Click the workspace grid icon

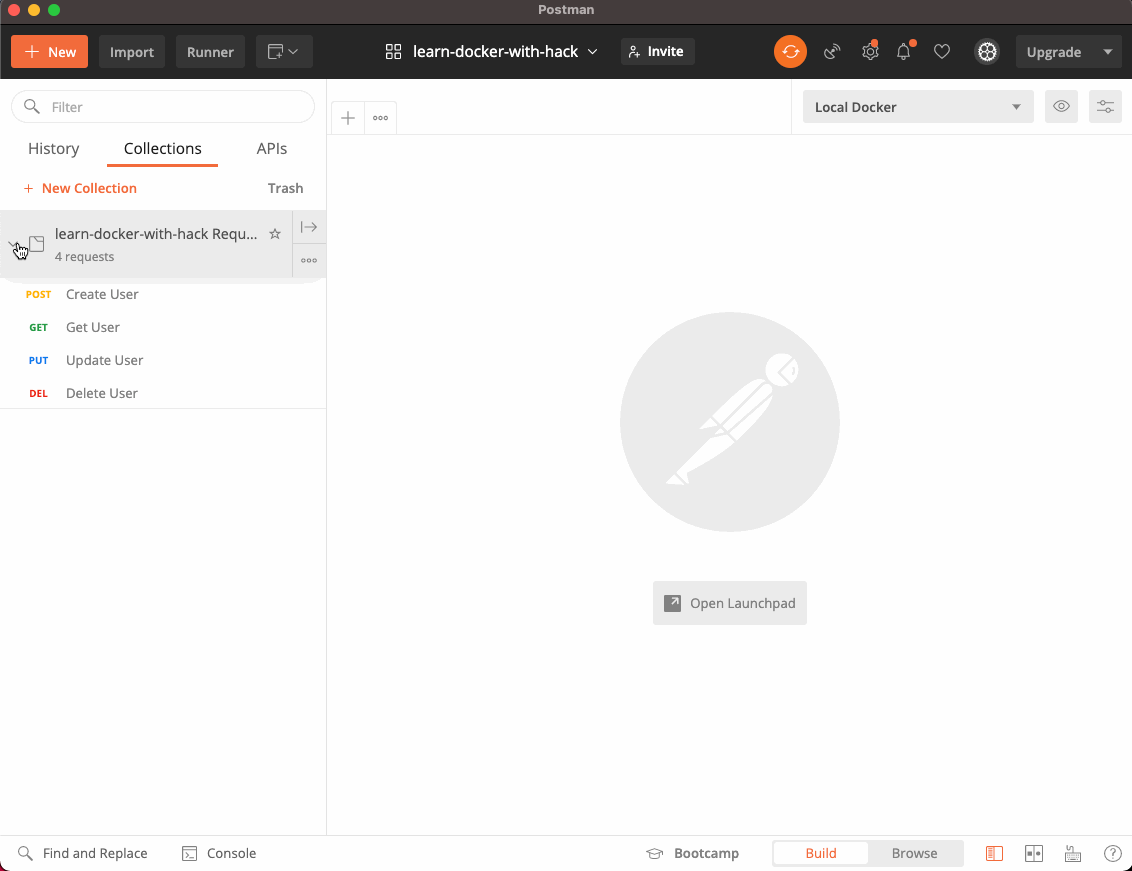[x=393, y=52]
